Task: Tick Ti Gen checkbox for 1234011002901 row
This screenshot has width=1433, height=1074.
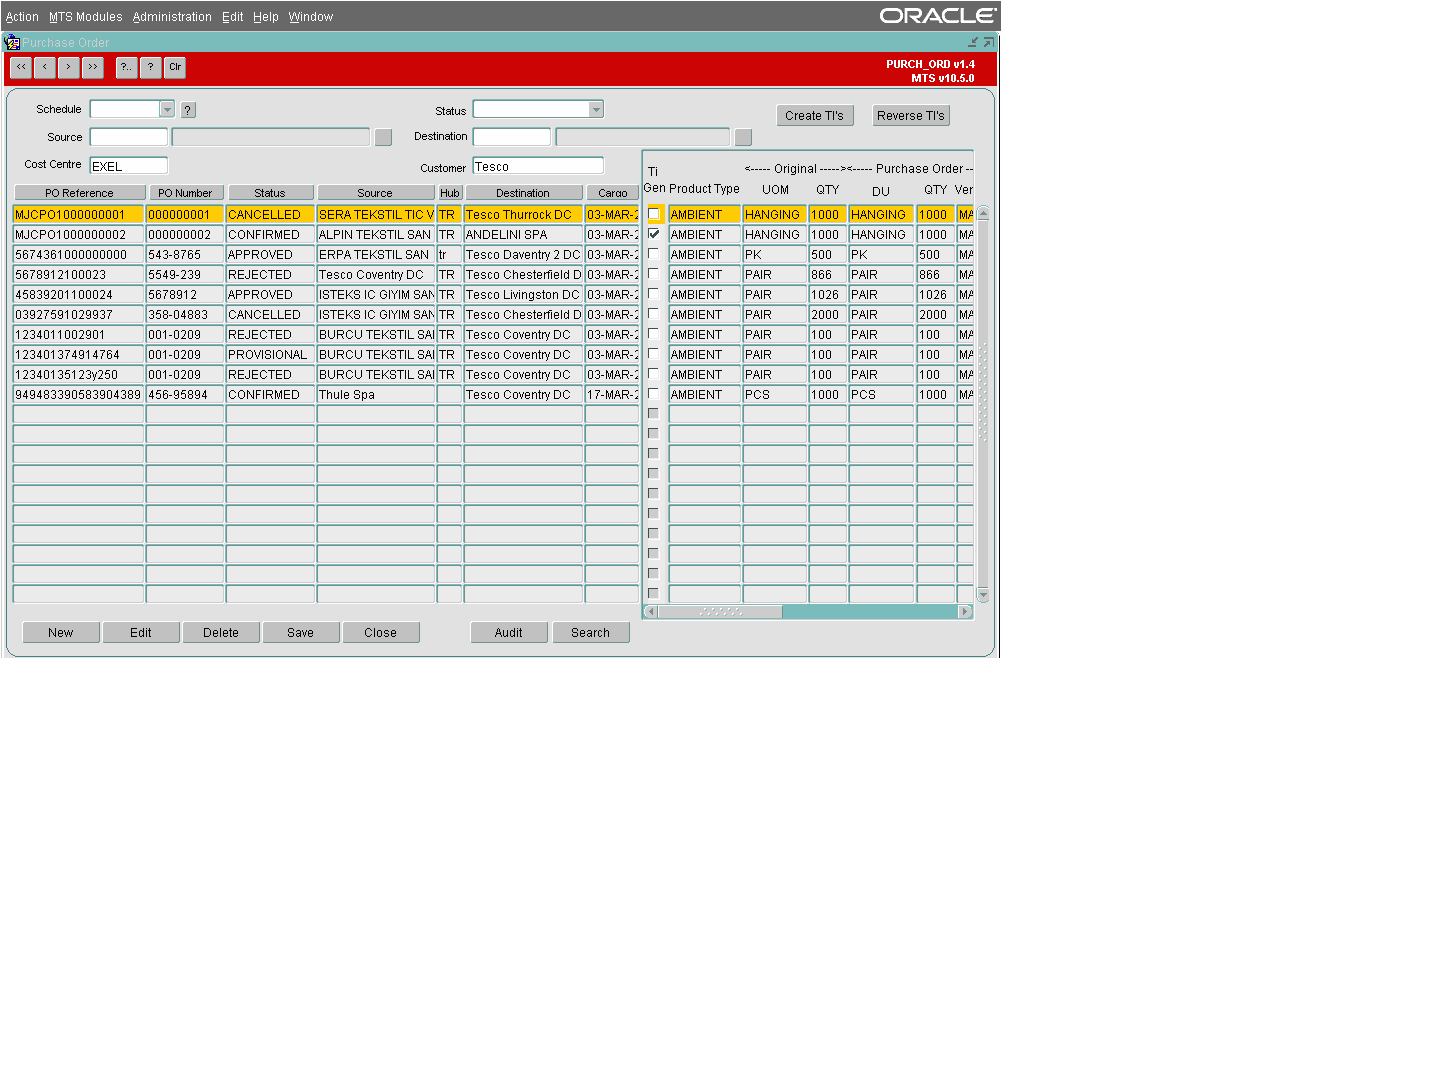Action: (654, 334)
